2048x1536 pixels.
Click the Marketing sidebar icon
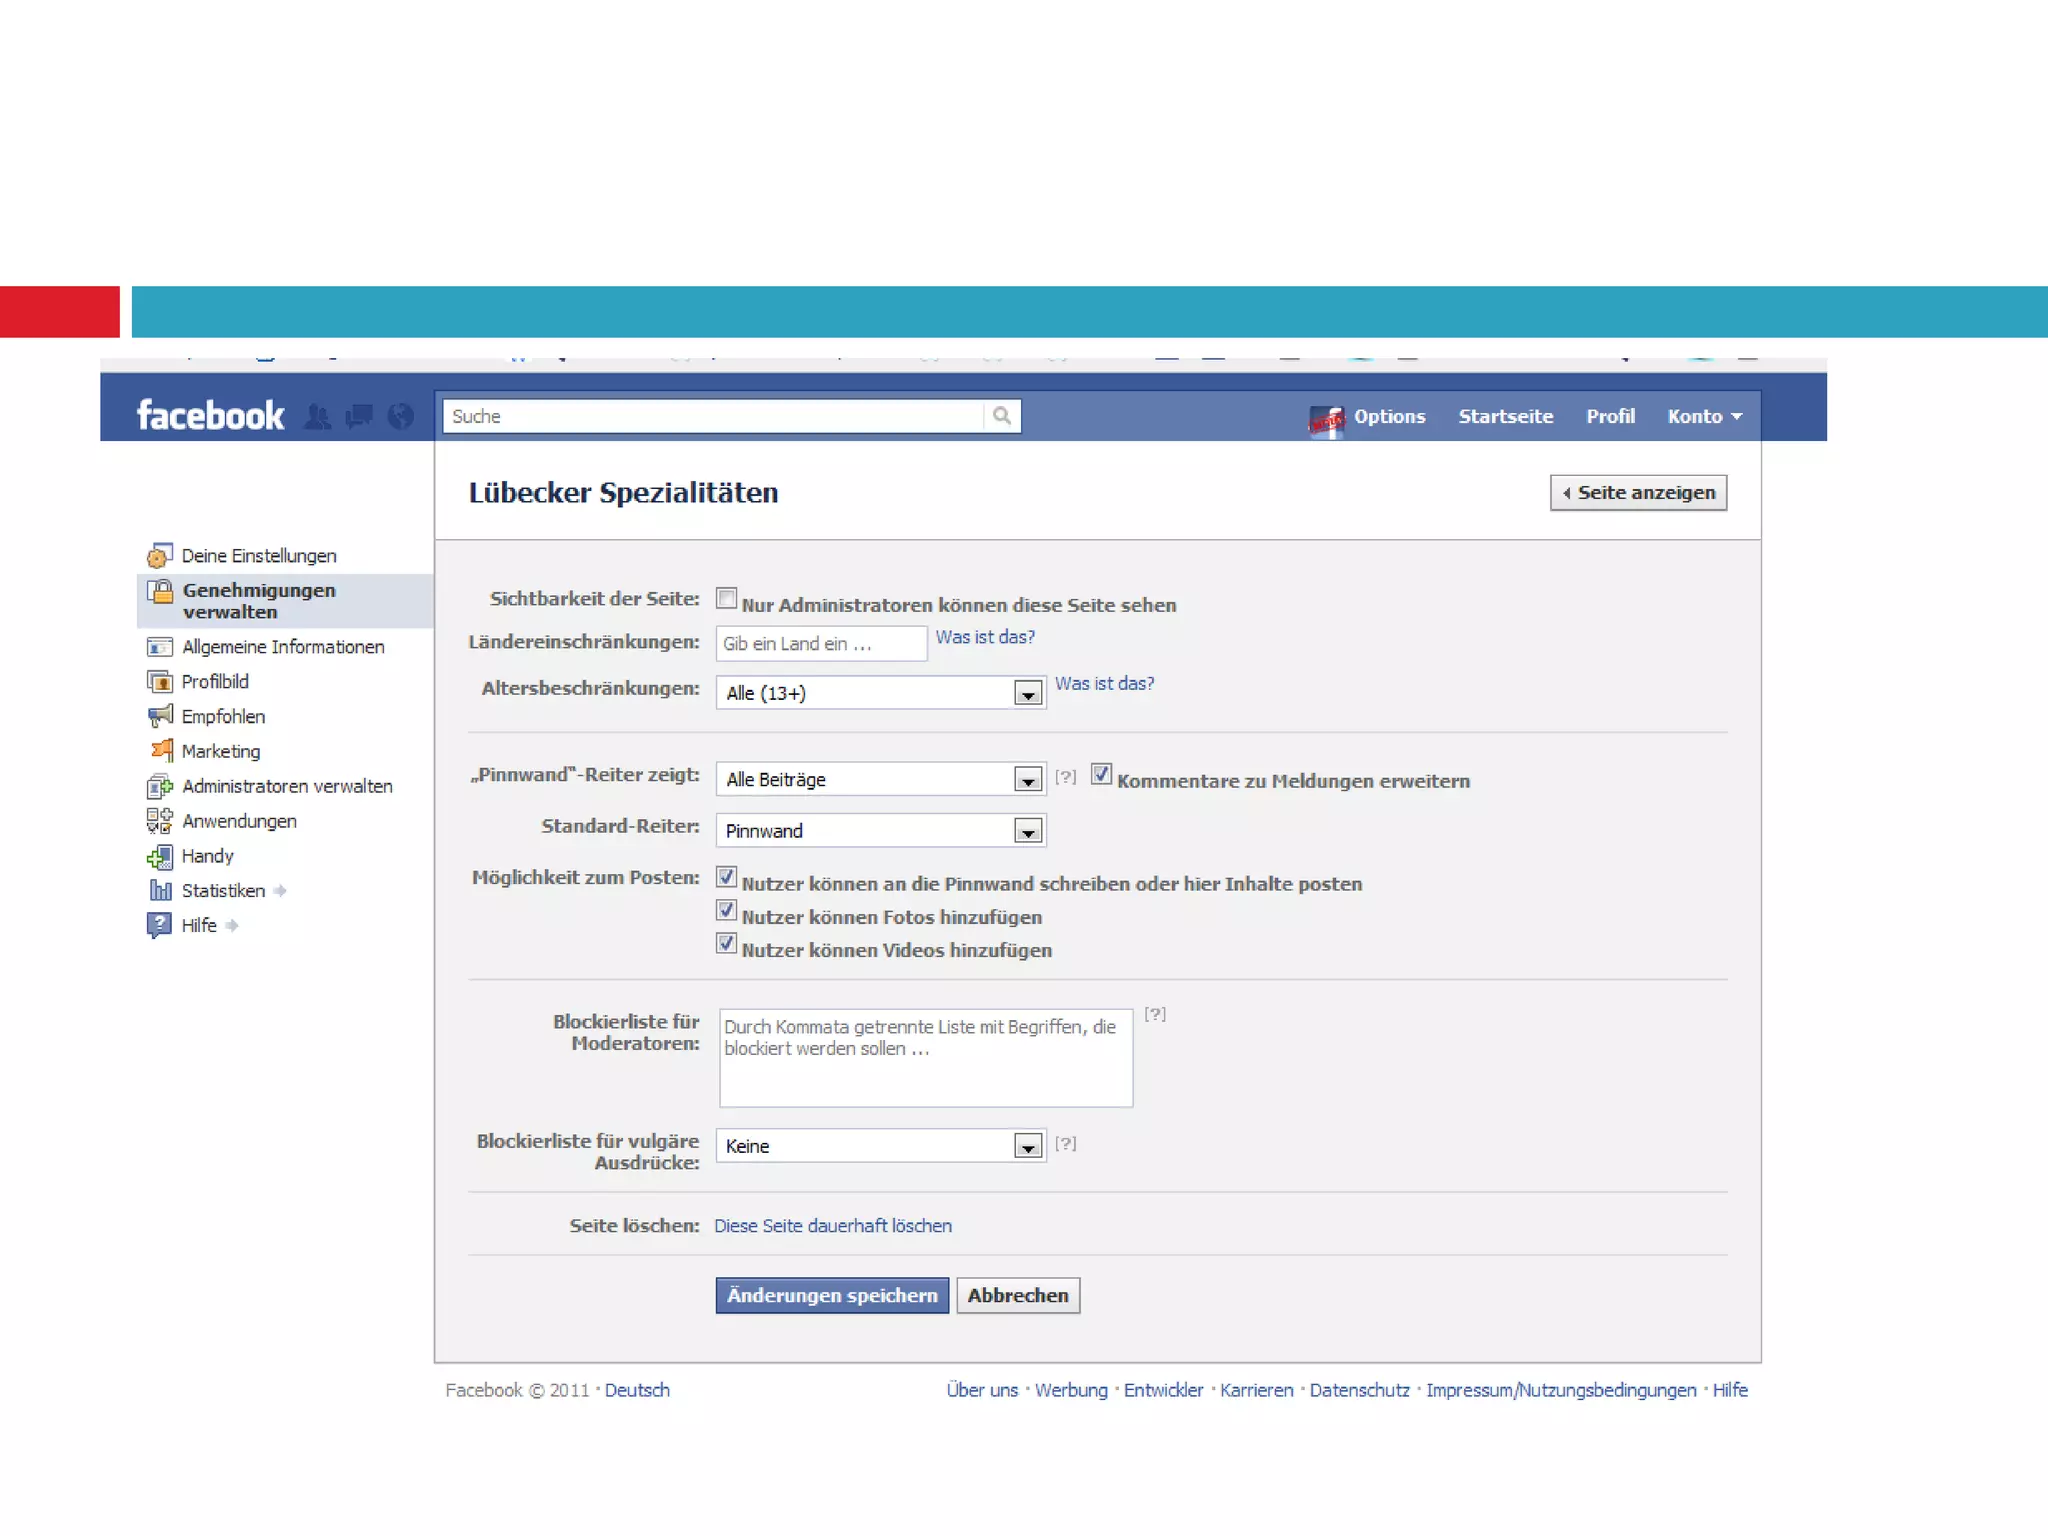click(161, 750)
